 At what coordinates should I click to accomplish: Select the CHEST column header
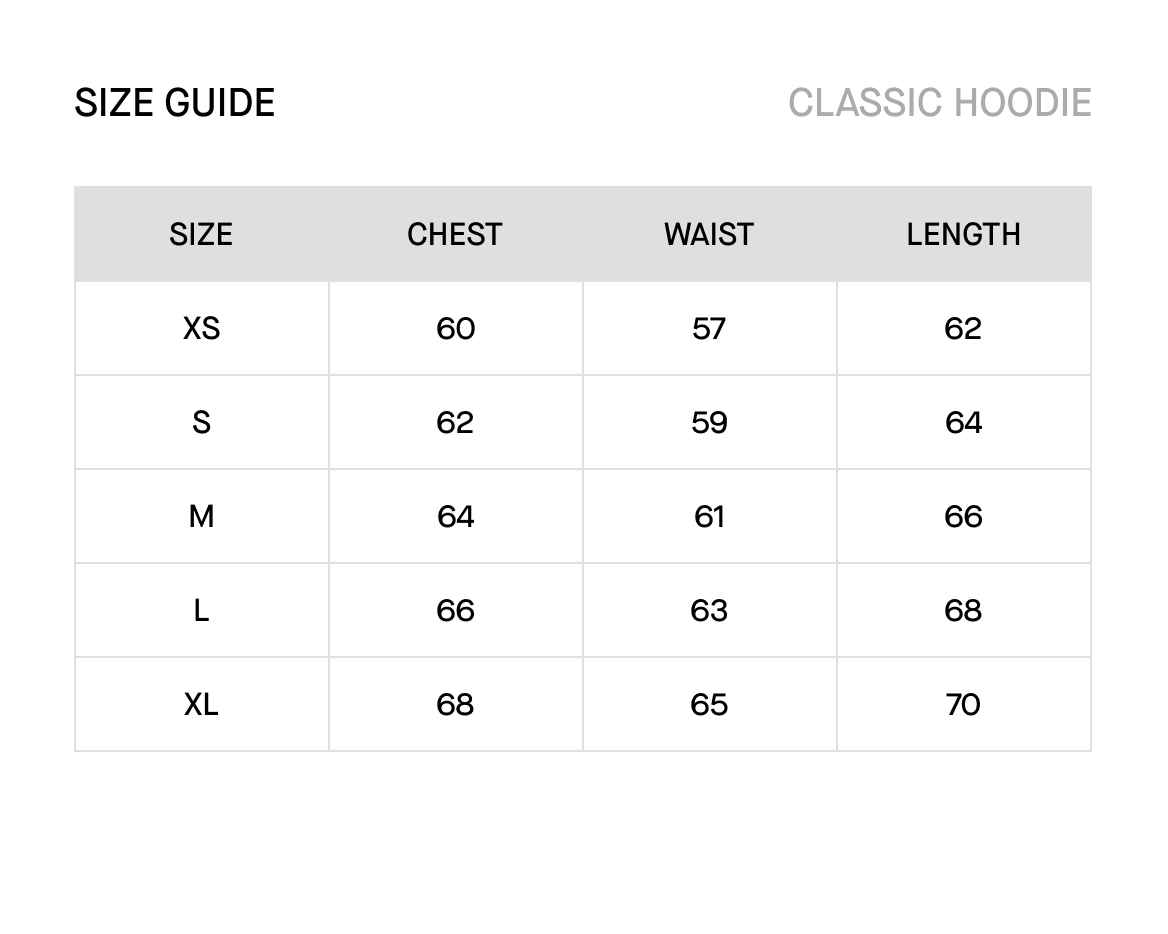(x=455, y=234)
